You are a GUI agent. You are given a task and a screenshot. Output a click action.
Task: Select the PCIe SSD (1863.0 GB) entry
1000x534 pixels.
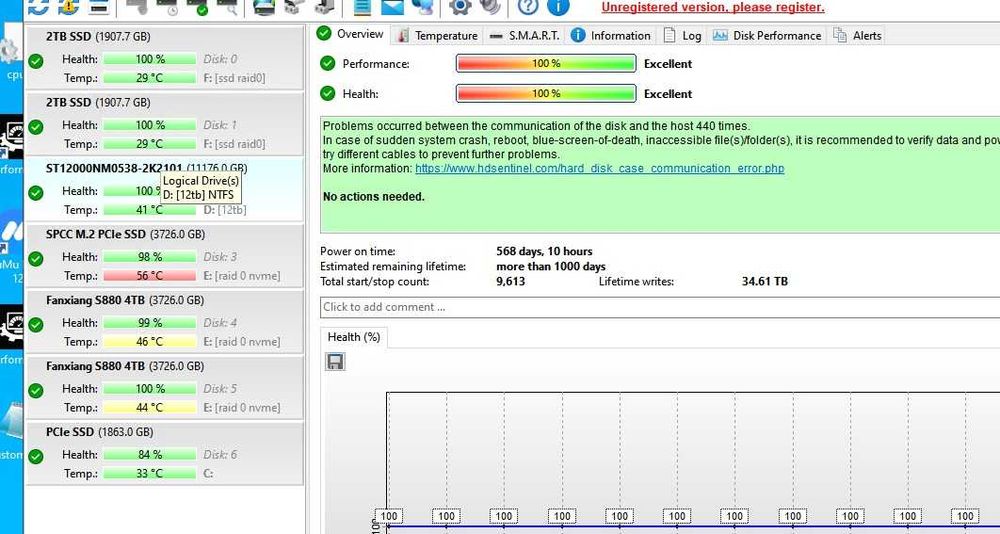coord(165,454)
